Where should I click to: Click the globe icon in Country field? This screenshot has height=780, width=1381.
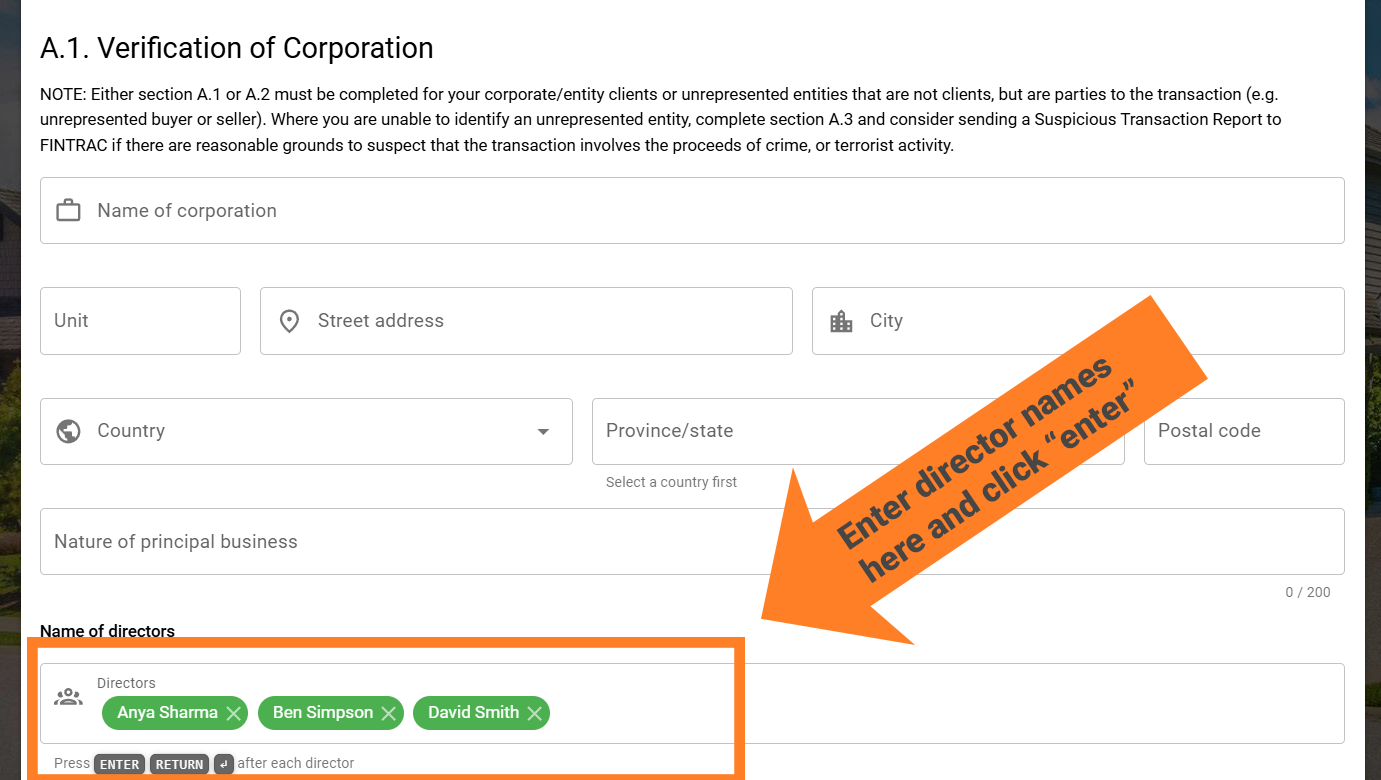[x=68, y=431]
